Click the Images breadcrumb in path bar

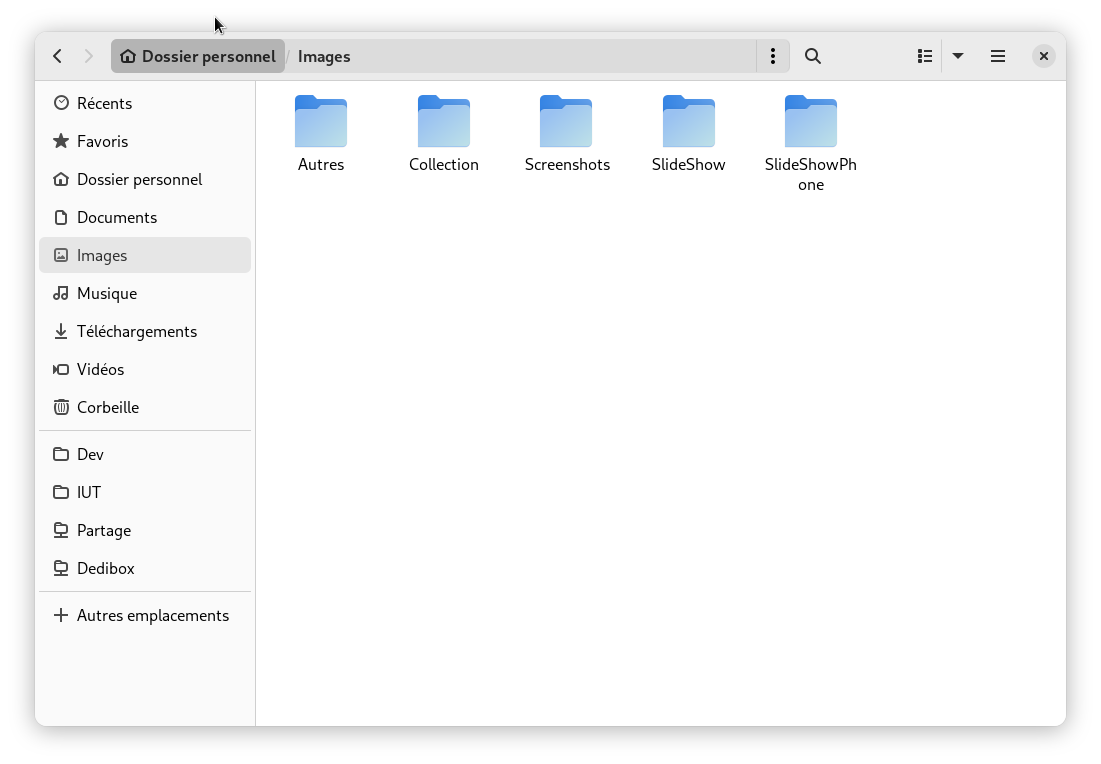[323, 56]
